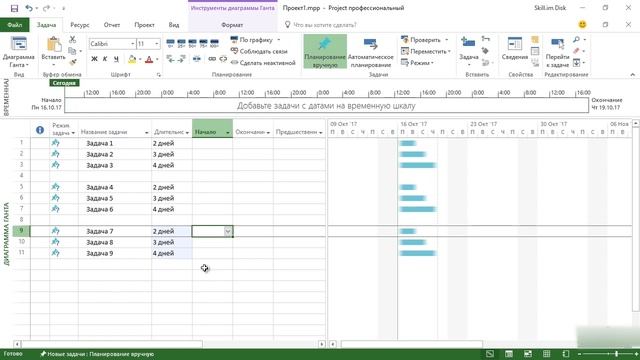Click the task Notes yellow icon
This screenshot has width=640, height=360.
(535, 40)
